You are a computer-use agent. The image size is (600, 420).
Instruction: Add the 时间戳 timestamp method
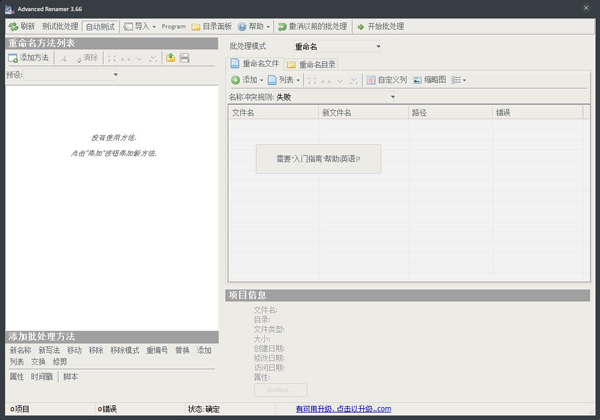point(42,377)
